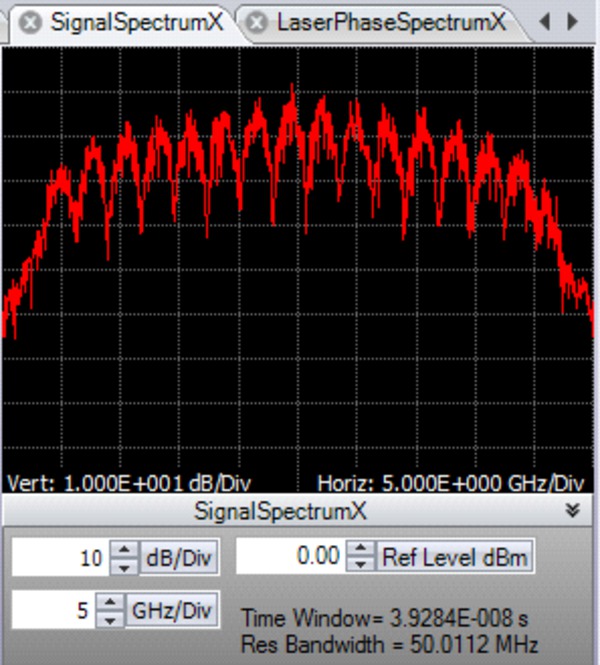Click the dB/Div value field
The image size is (600, 665).
click(x=58, y=558)
